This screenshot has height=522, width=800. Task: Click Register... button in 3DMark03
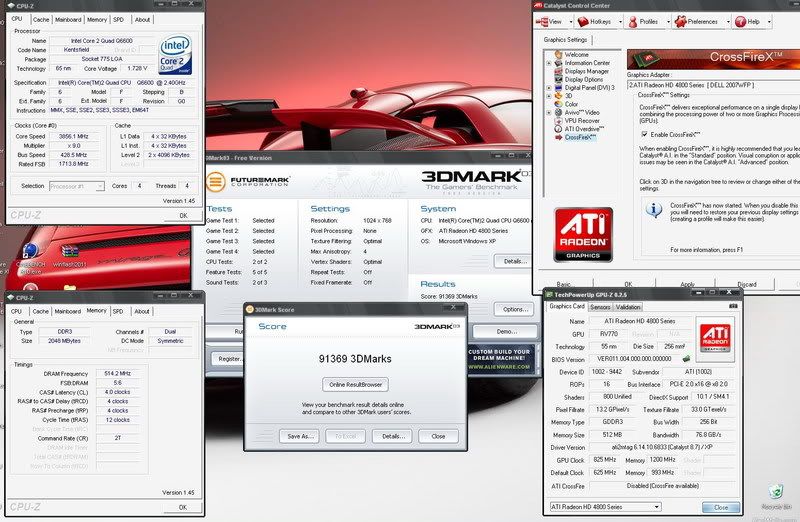click(229, 359)
